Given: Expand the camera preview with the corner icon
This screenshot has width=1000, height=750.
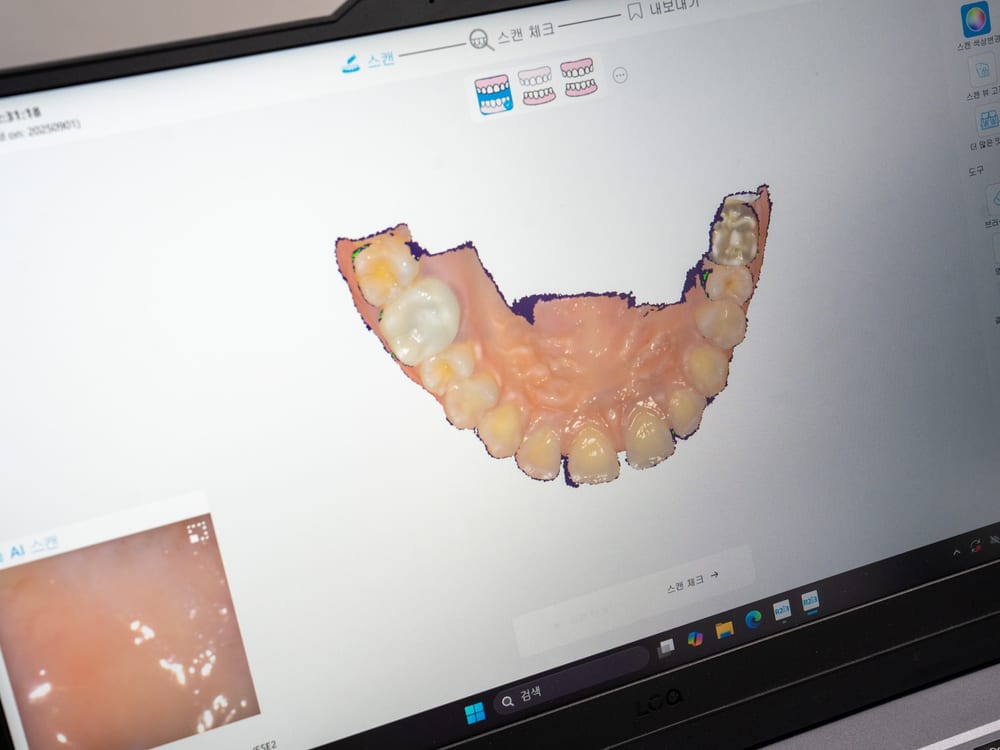Looking at the screenshot, I should (198, 533).
